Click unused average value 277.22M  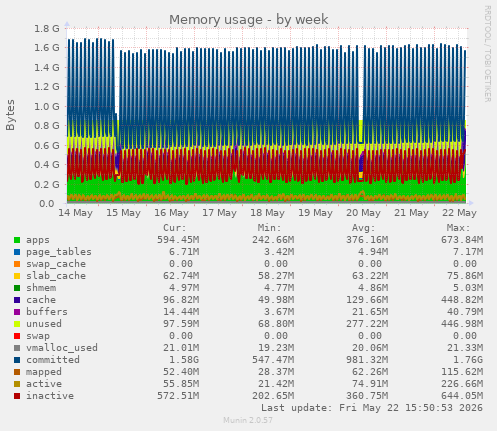click(x=367, y=324)
